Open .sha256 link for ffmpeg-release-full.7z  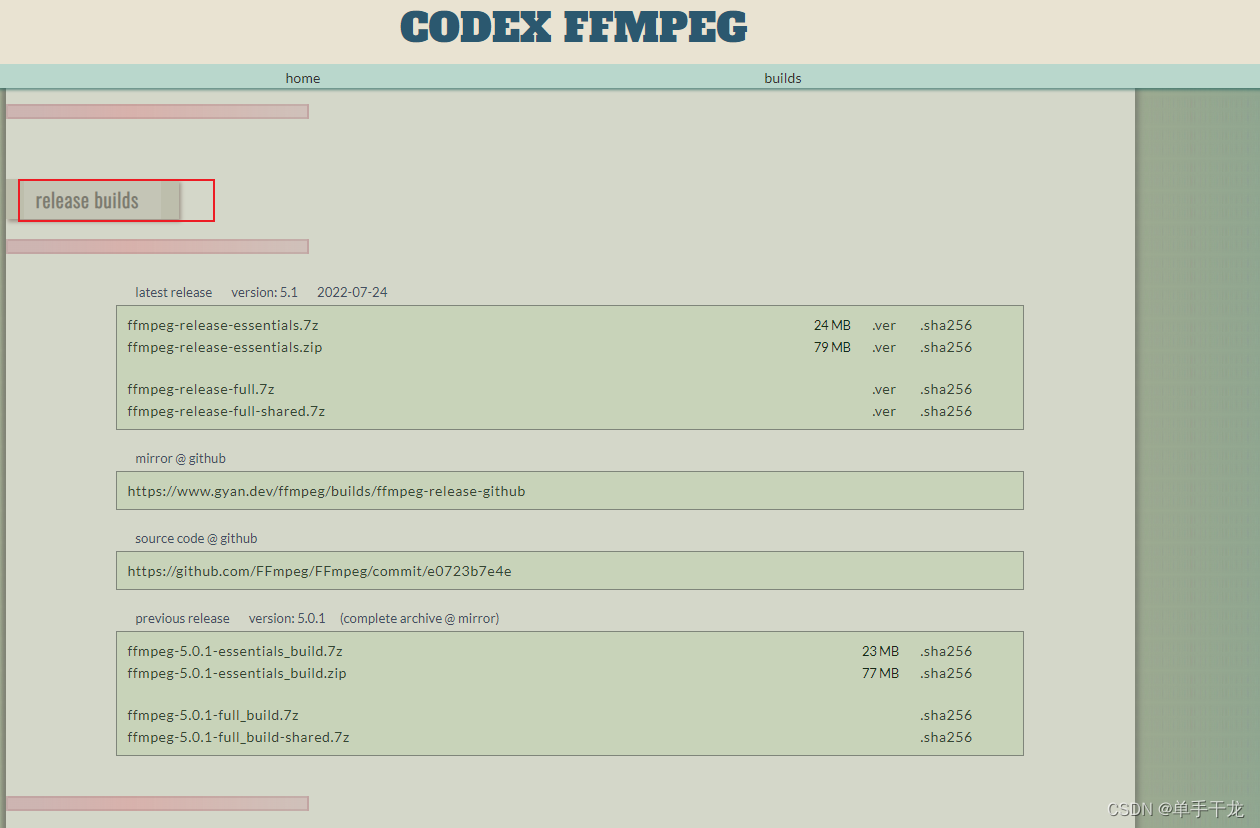[x=946, y=389]
